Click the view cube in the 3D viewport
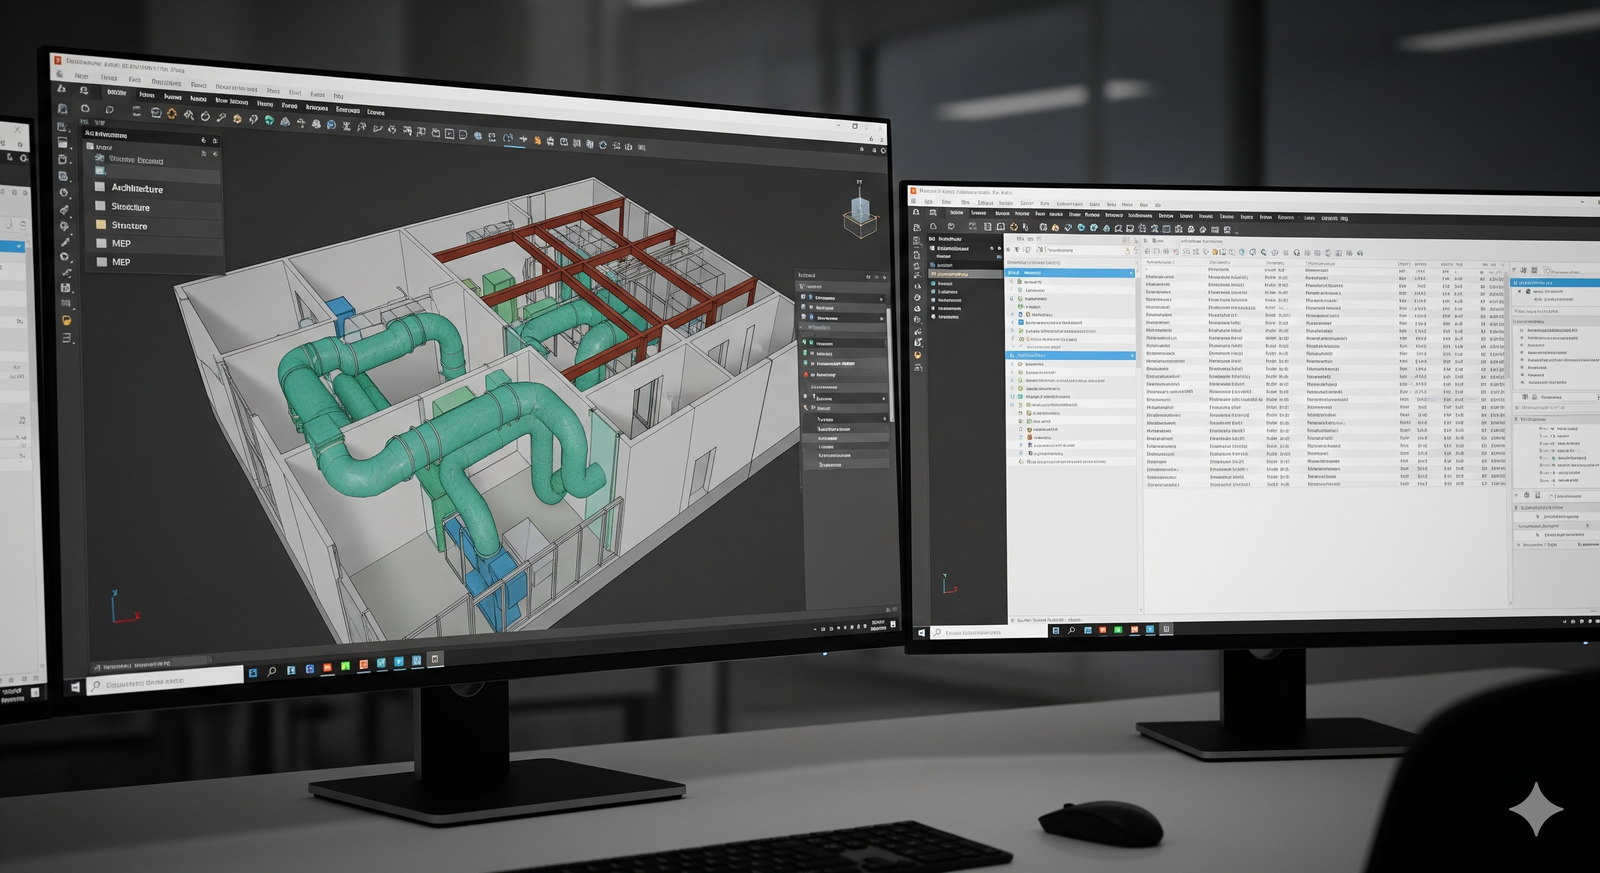This screenshot has width=1600, height=873. pos(860,212)
